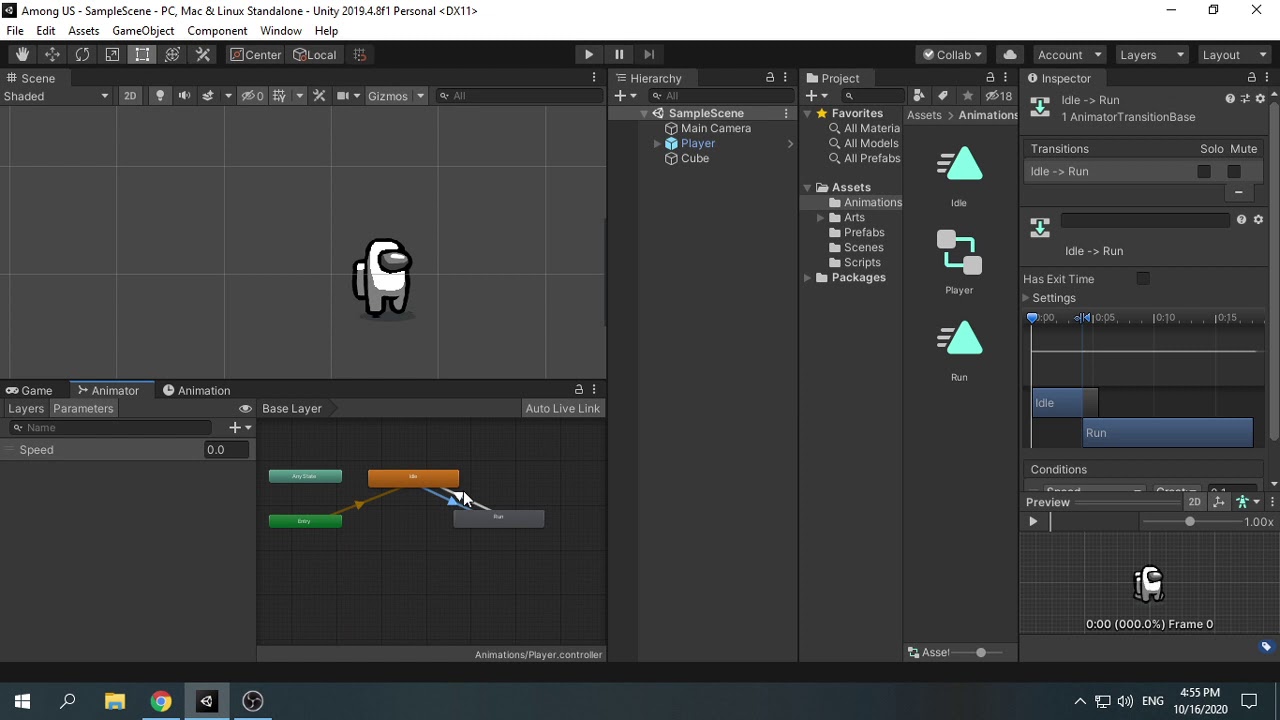
Task: Toggle grid snapping icon in toolbar
Action: click(x=360, y=55)
